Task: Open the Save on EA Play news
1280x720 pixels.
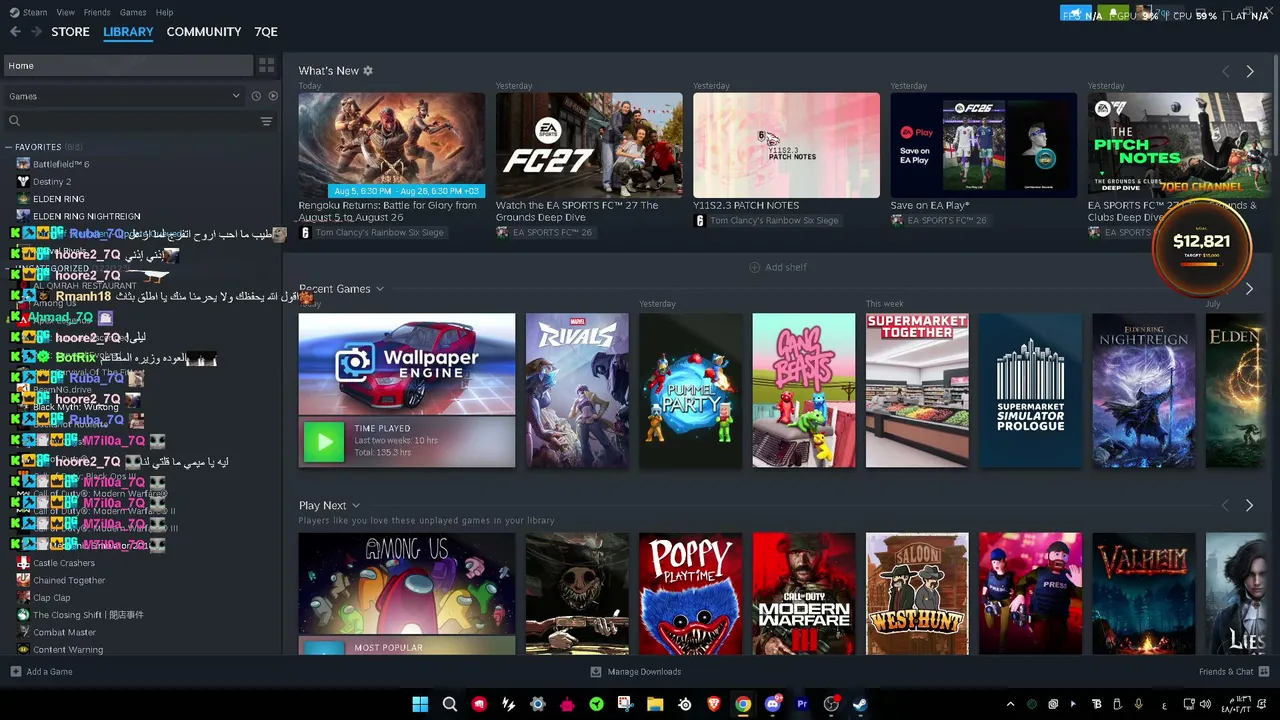Action: [984, 145]
